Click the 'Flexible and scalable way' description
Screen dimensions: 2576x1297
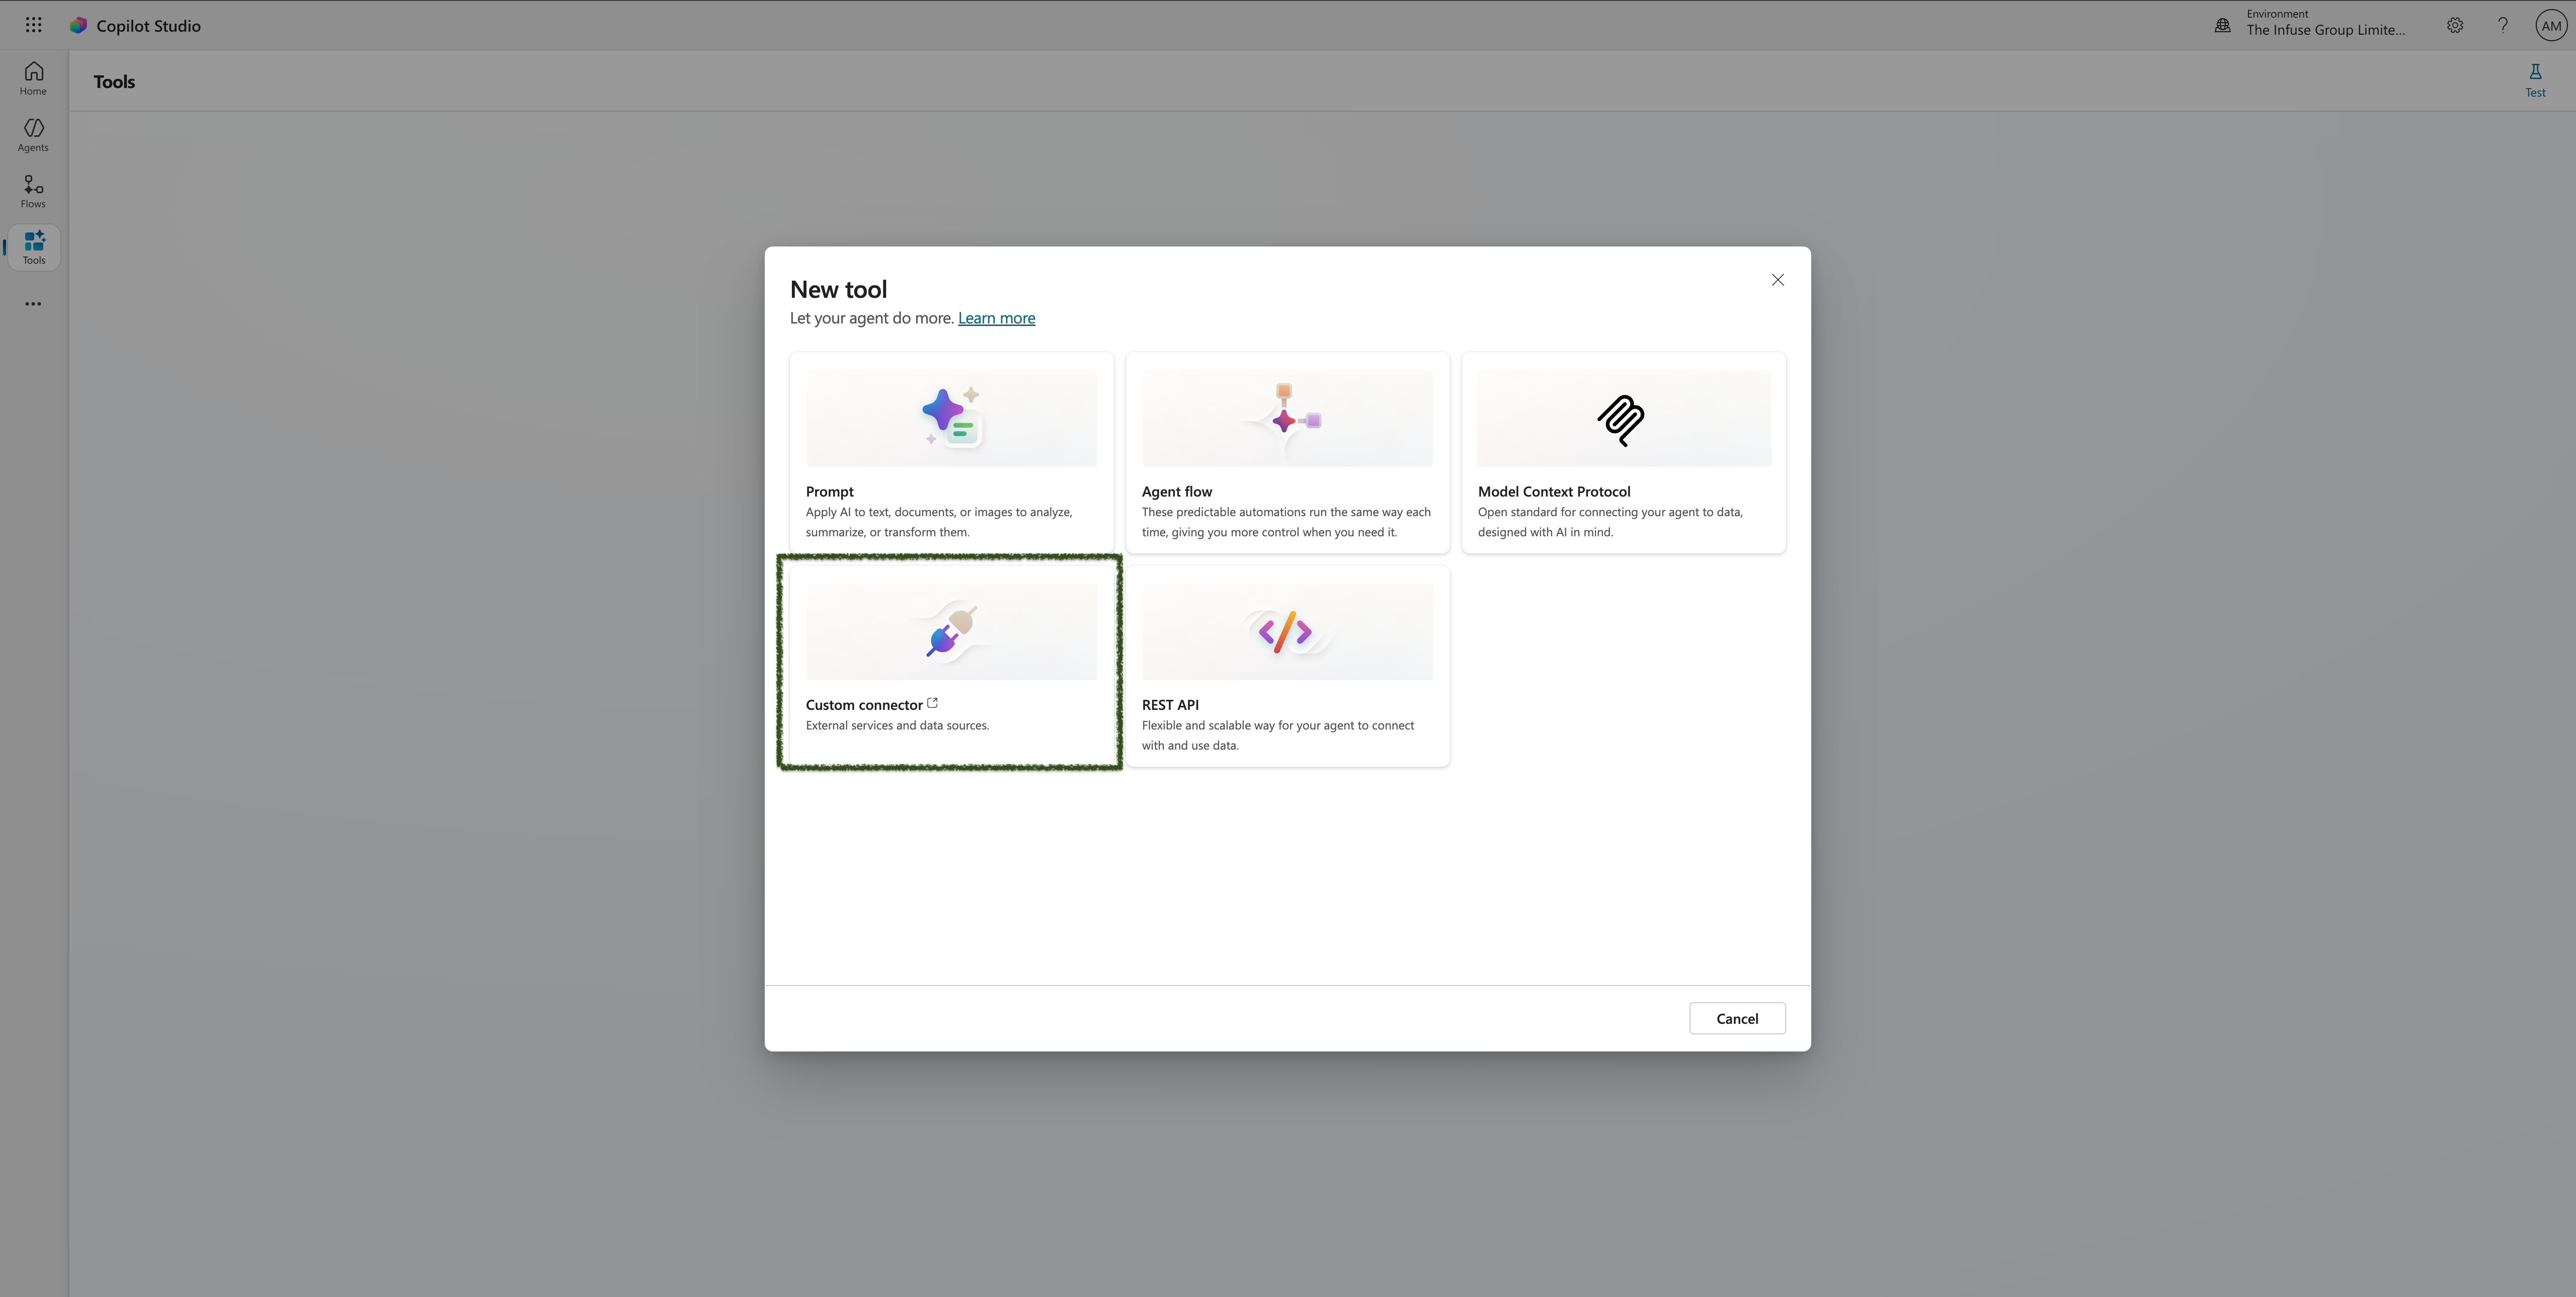pyautogui.click(x=1278, y=736)
